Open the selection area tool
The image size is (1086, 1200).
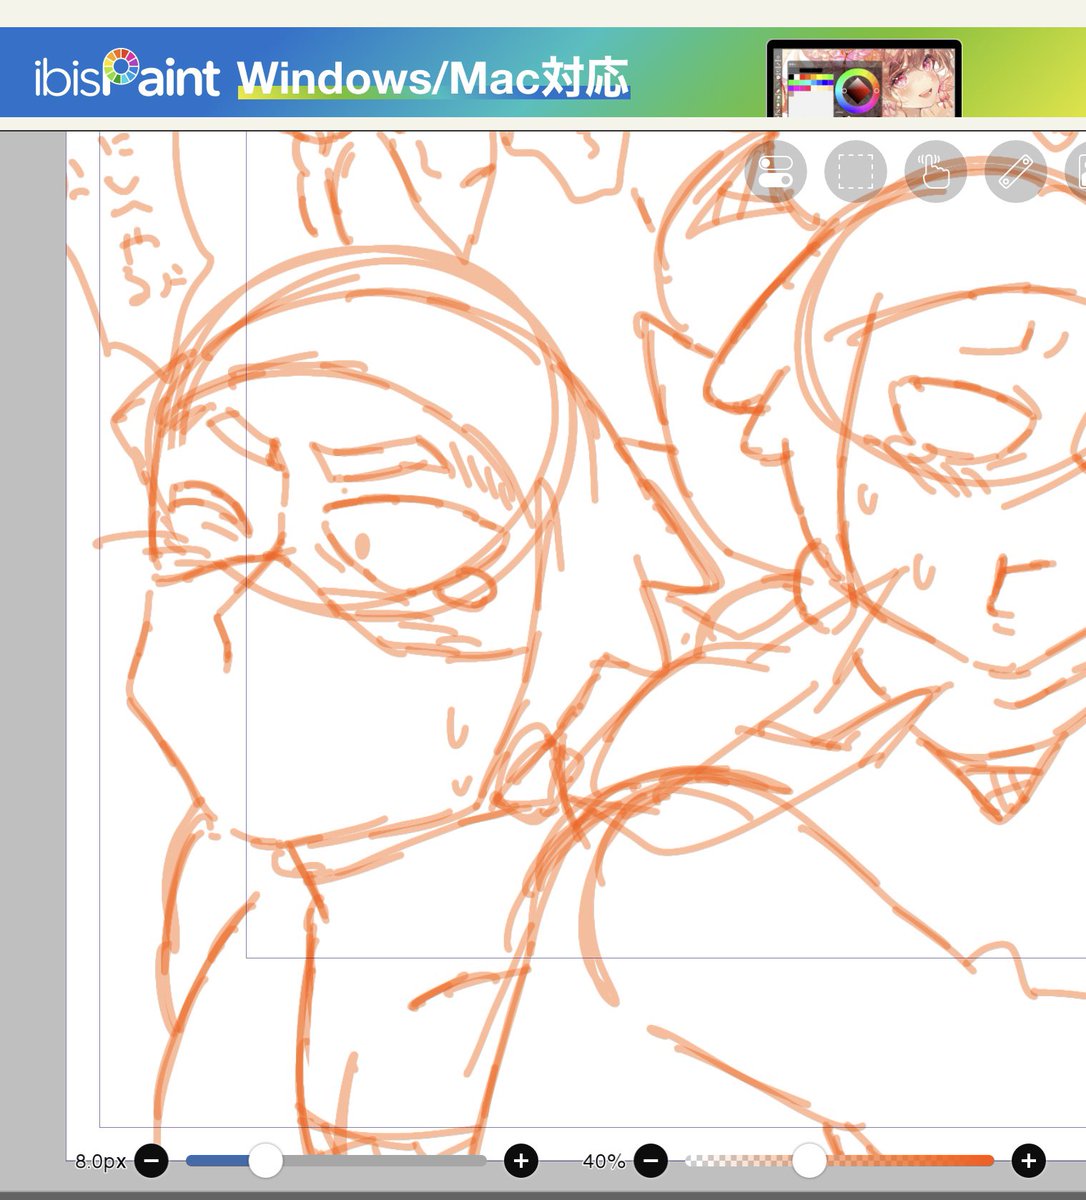855,172
